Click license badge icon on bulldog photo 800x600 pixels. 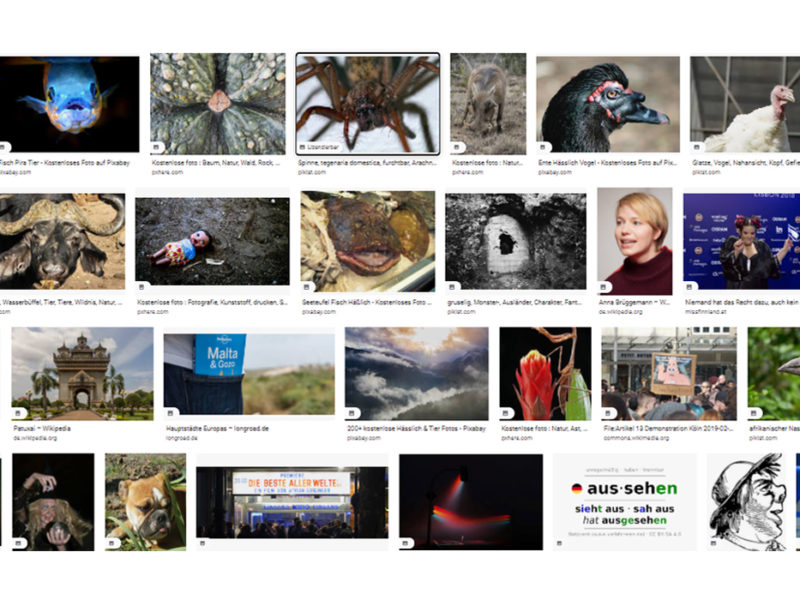click(112, 543)
